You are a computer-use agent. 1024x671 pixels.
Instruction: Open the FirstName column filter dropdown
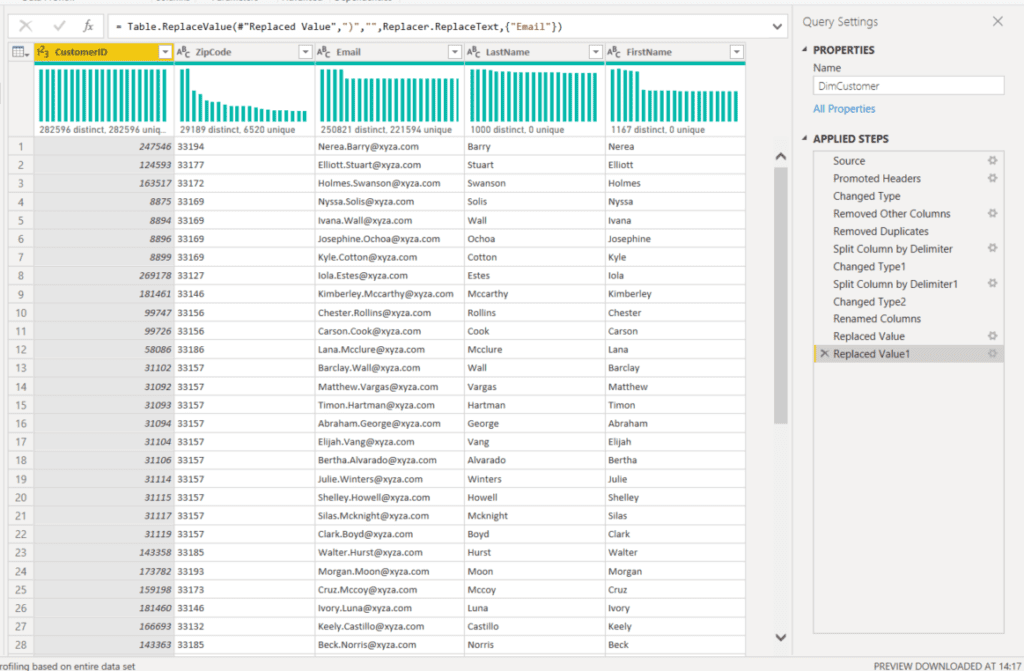click(737, 52)
